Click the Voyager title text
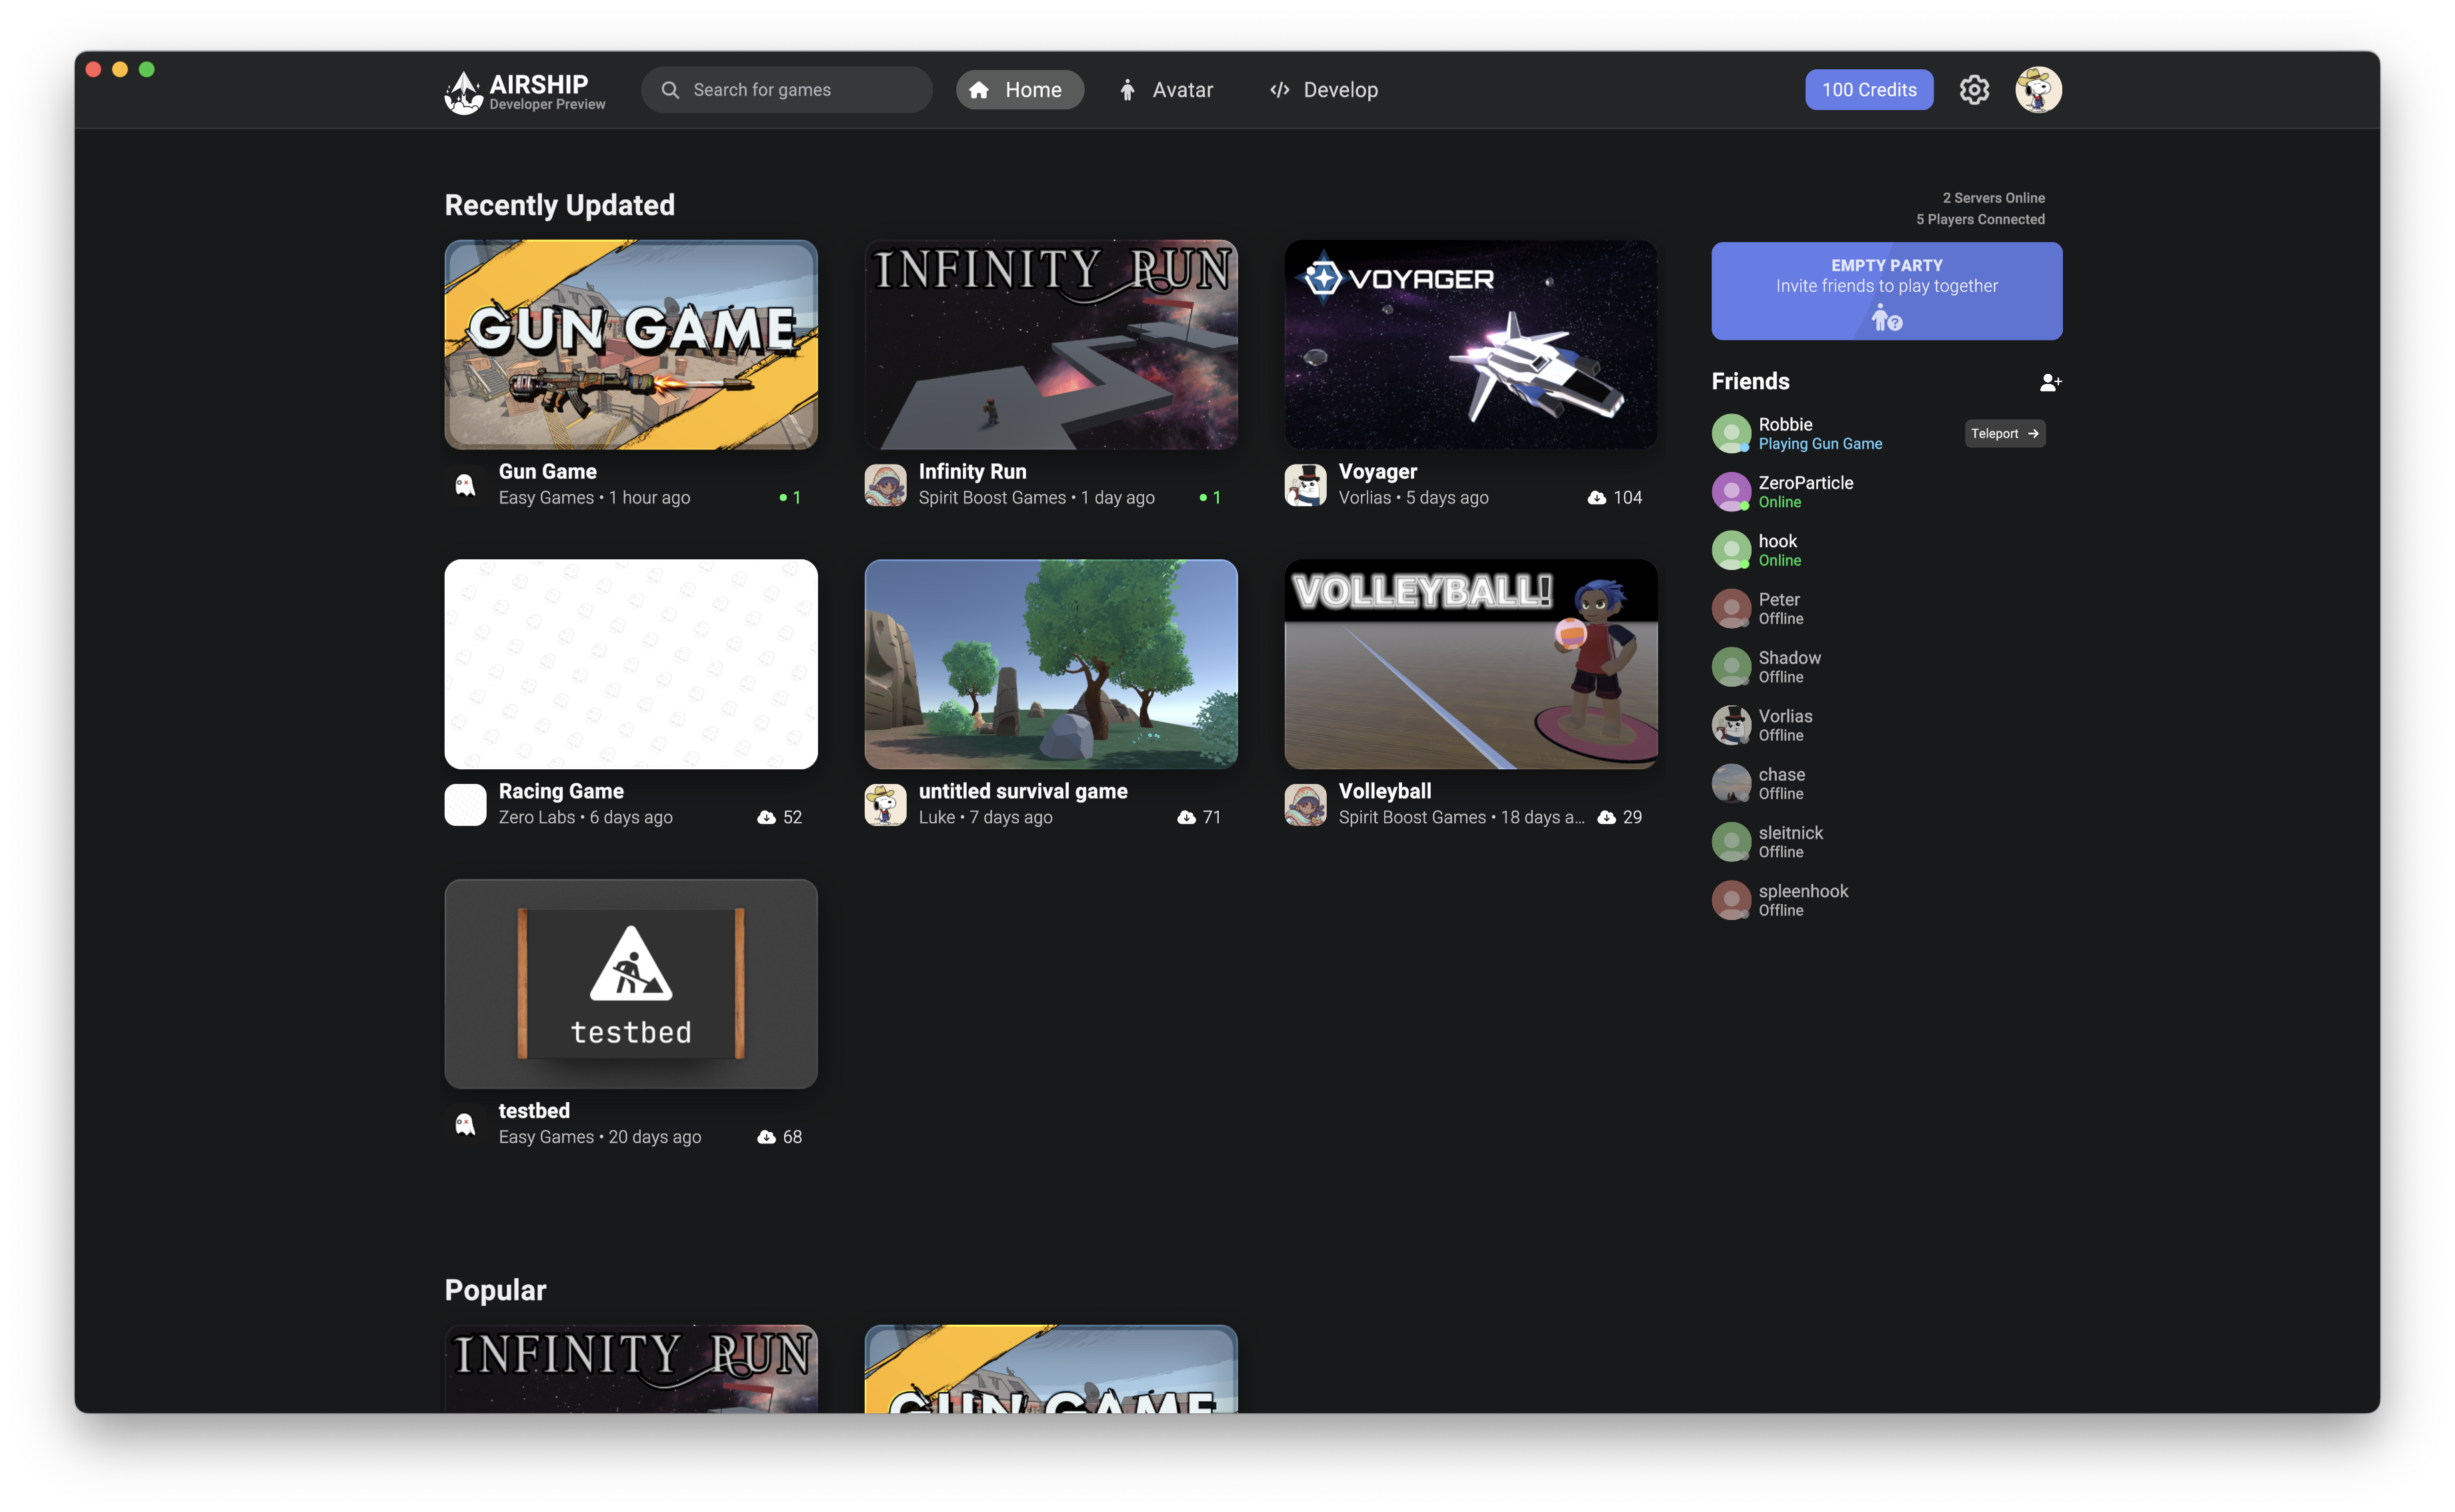2455x1512 pixels. [x=1377, y=471]
